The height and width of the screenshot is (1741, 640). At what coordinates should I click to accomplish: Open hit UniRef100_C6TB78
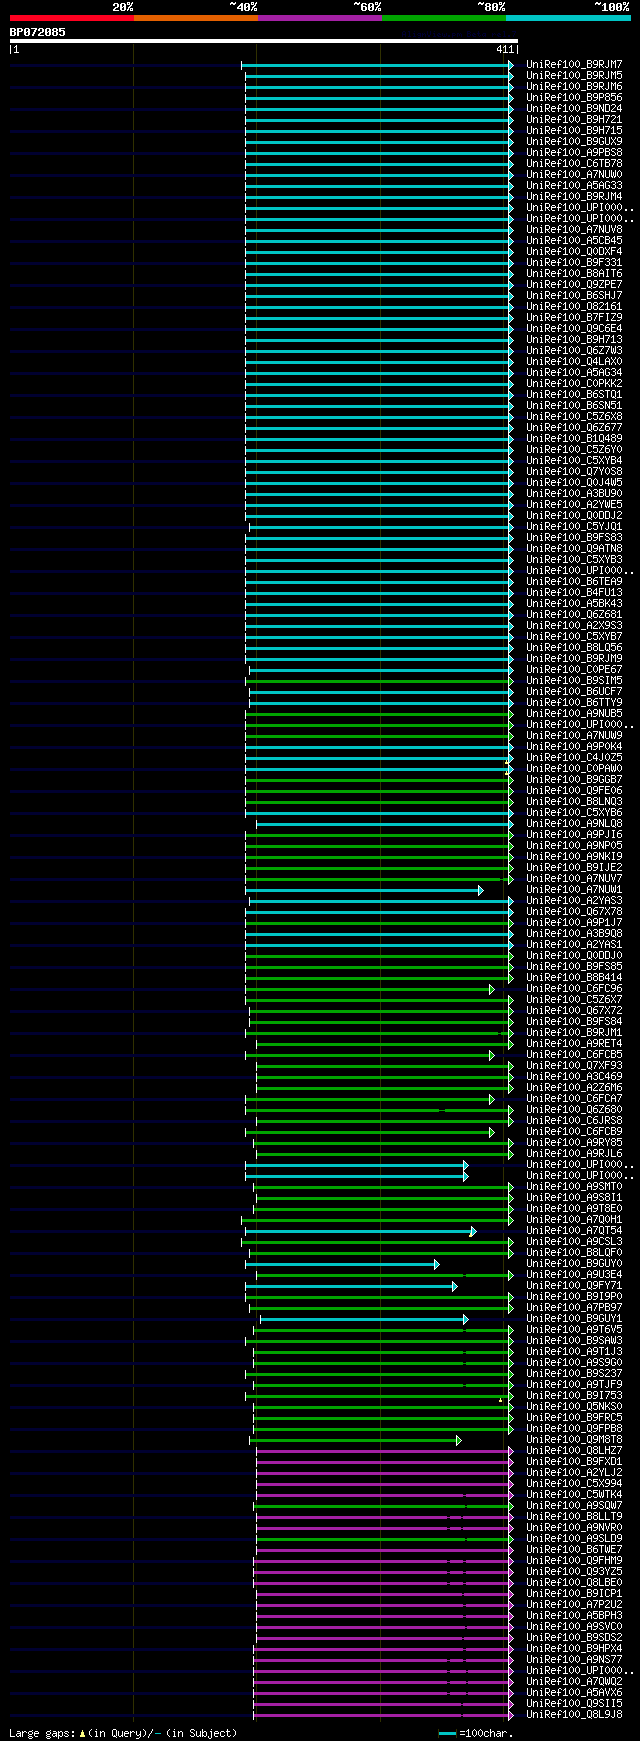pos(574,164)
